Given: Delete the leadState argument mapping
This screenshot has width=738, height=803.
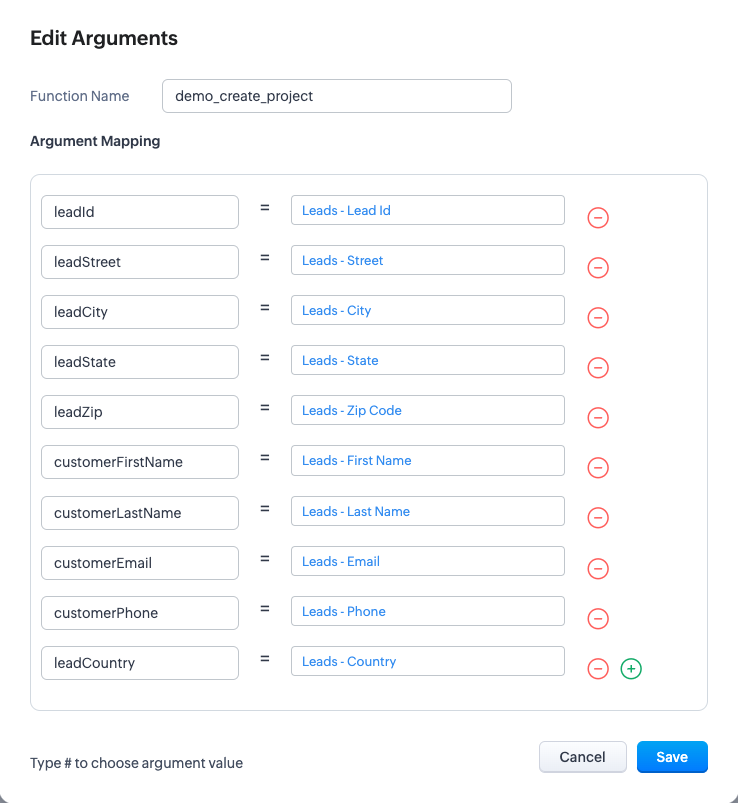Looking at the screenshot, I should coord(598,368).
